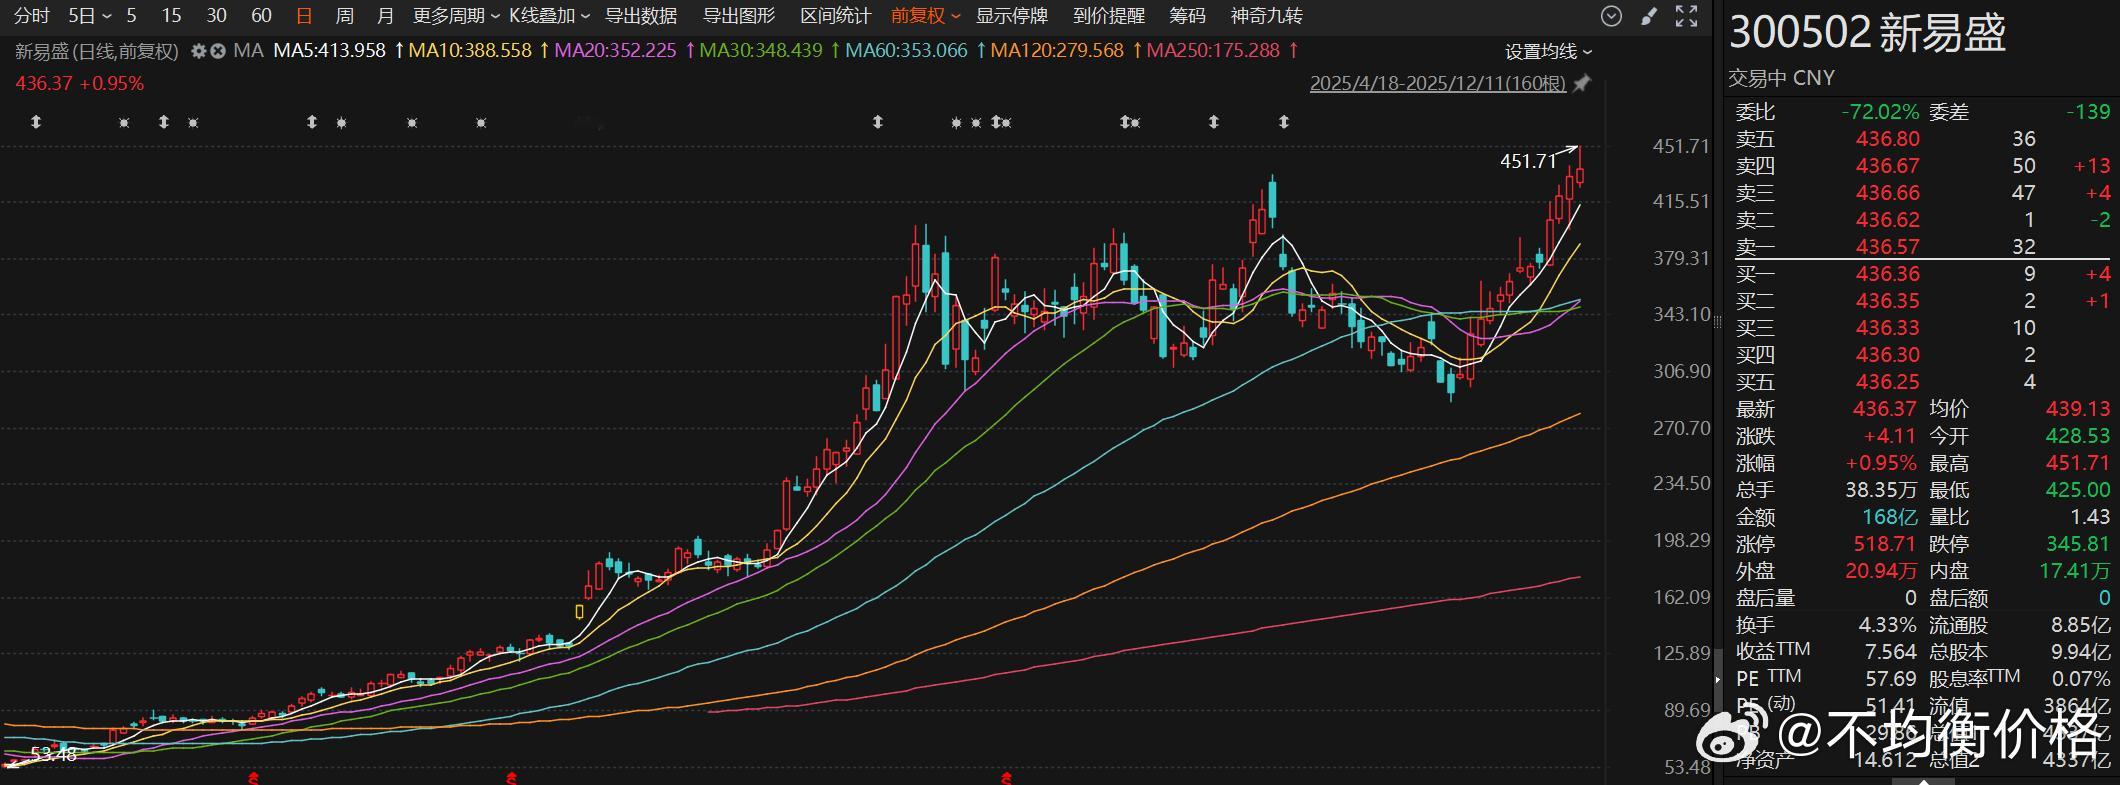
Task: Expand the 更多周期 dropdown
Action: tap(457, 16)
